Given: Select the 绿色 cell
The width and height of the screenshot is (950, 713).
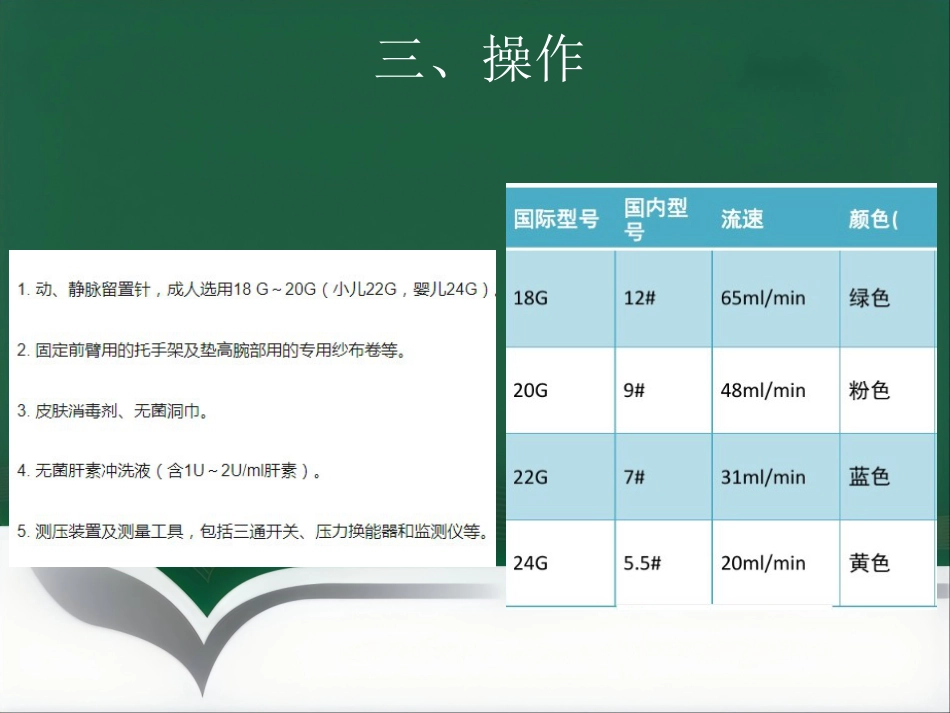Looking at the screenshot, I should (888, 298).
